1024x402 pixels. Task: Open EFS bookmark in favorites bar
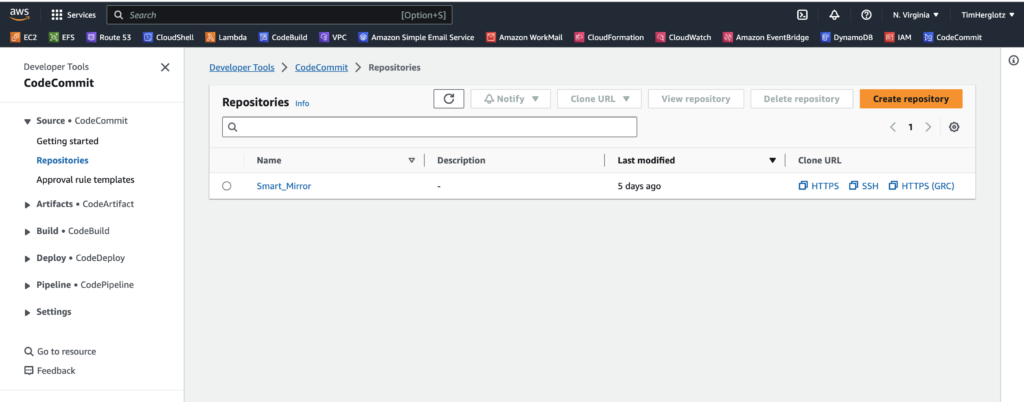pos(62,37)
